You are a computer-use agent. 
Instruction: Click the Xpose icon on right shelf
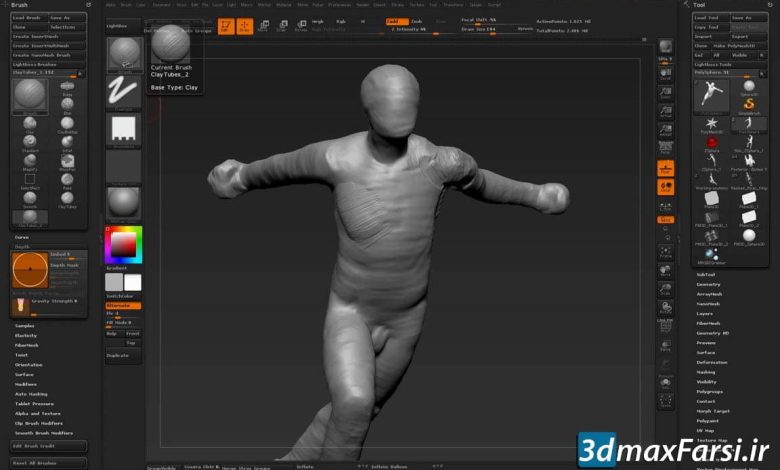click(x=666, y=401)
